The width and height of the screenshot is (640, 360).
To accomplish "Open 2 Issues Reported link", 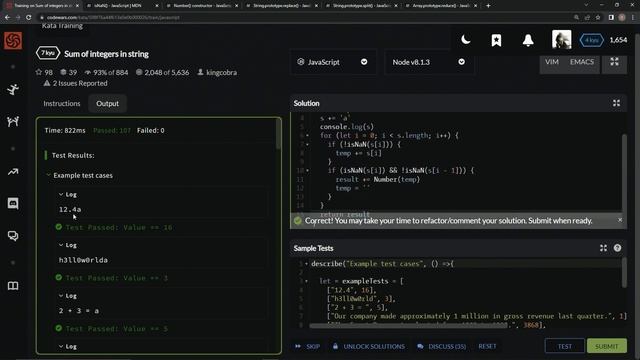I will [76, 83].
